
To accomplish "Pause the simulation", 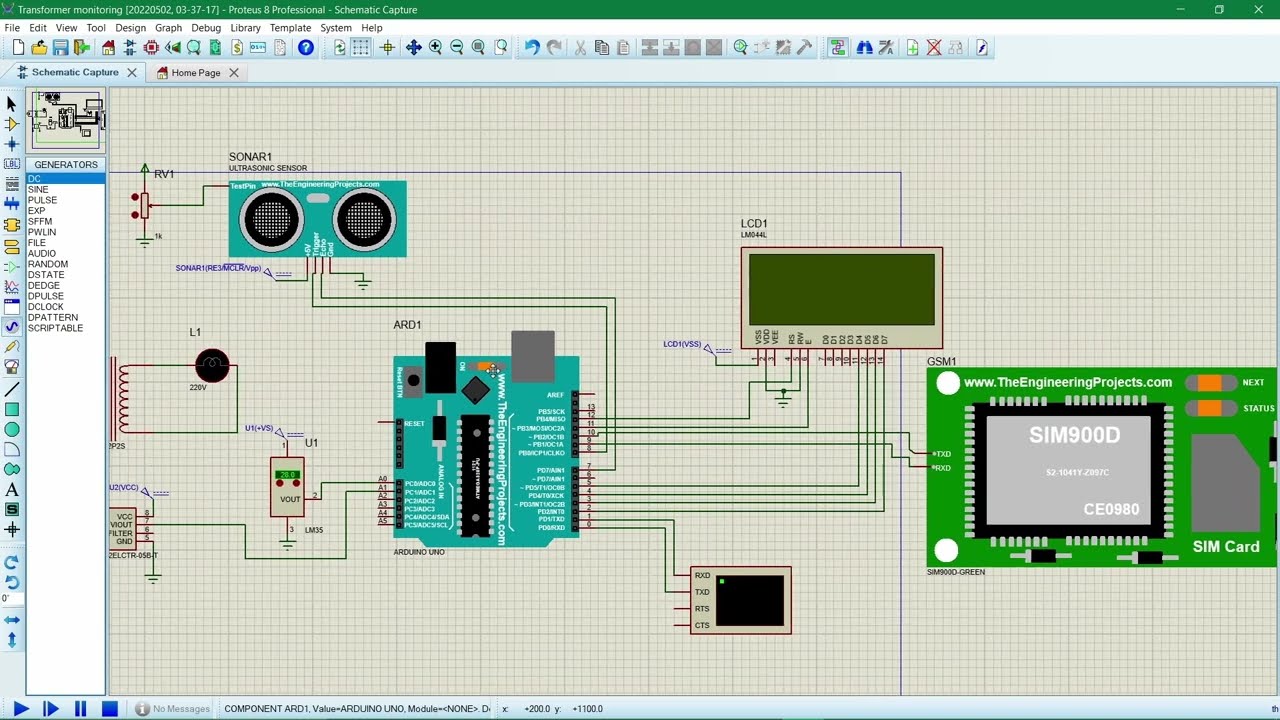I will coord(80,709).
